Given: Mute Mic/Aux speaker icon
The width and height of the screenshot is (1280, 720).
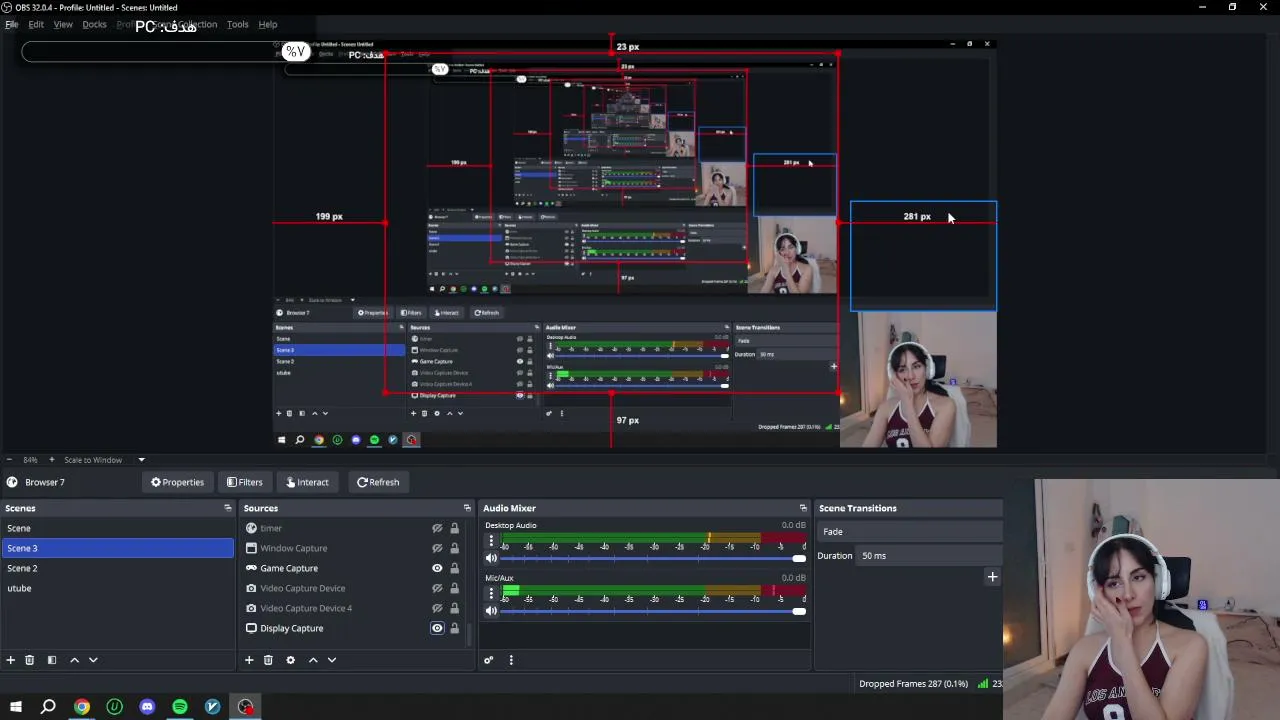Looking at the screenshot, I should coord(491,611).
